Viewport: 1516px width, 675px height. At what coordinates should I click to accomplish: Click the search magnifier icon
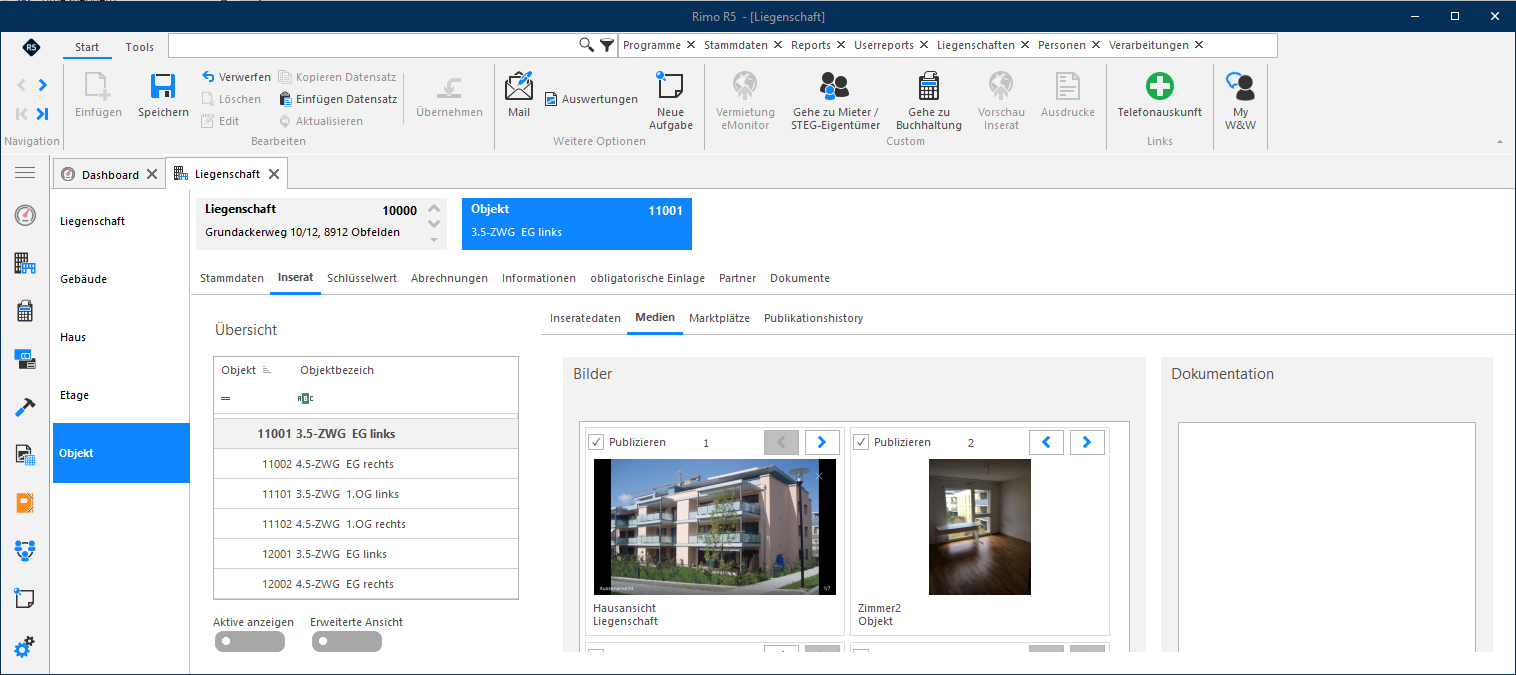[x=587, y=45]
